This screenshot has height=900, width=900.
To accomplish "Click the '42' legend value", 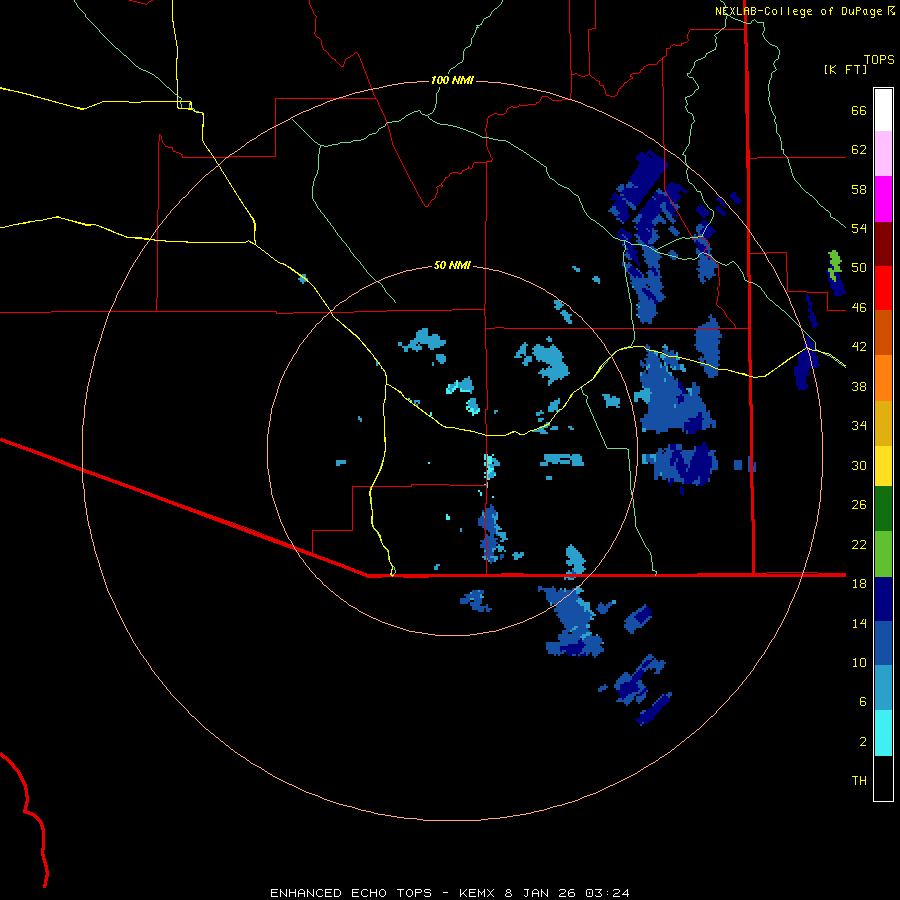I will tap(859, 347).
